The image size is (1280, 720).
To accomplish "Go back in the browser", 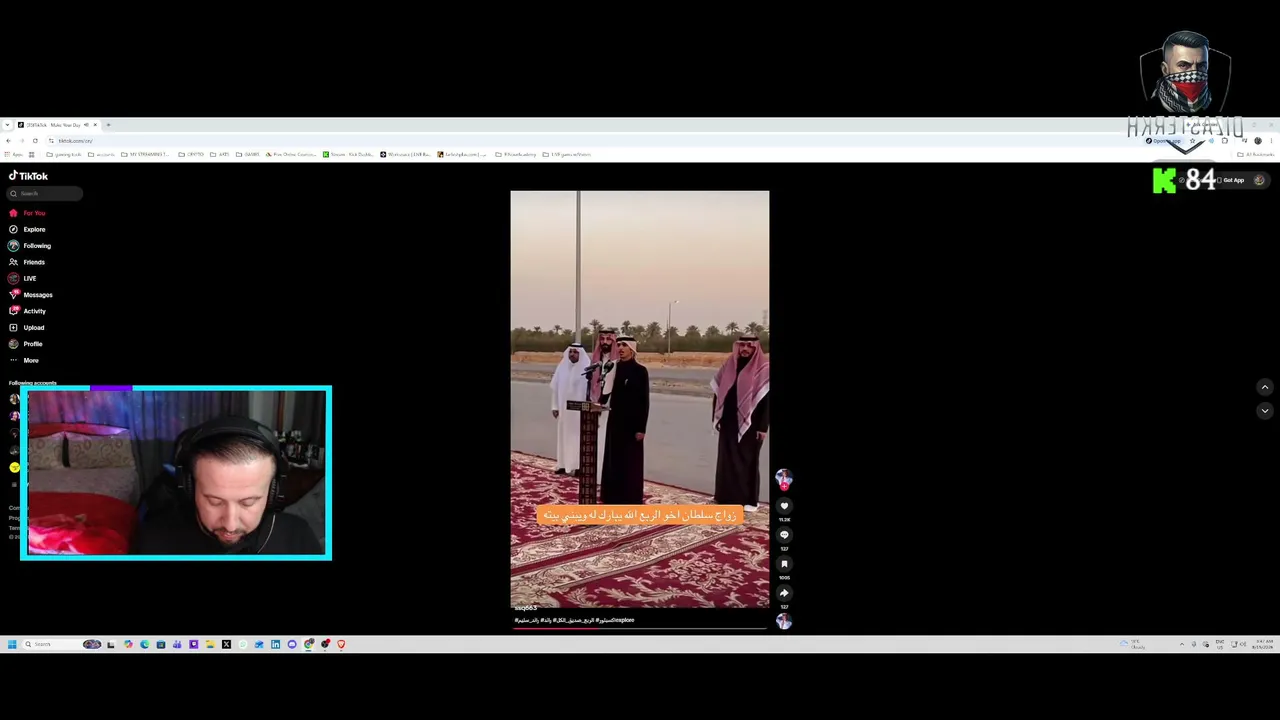I will [8, 141].
